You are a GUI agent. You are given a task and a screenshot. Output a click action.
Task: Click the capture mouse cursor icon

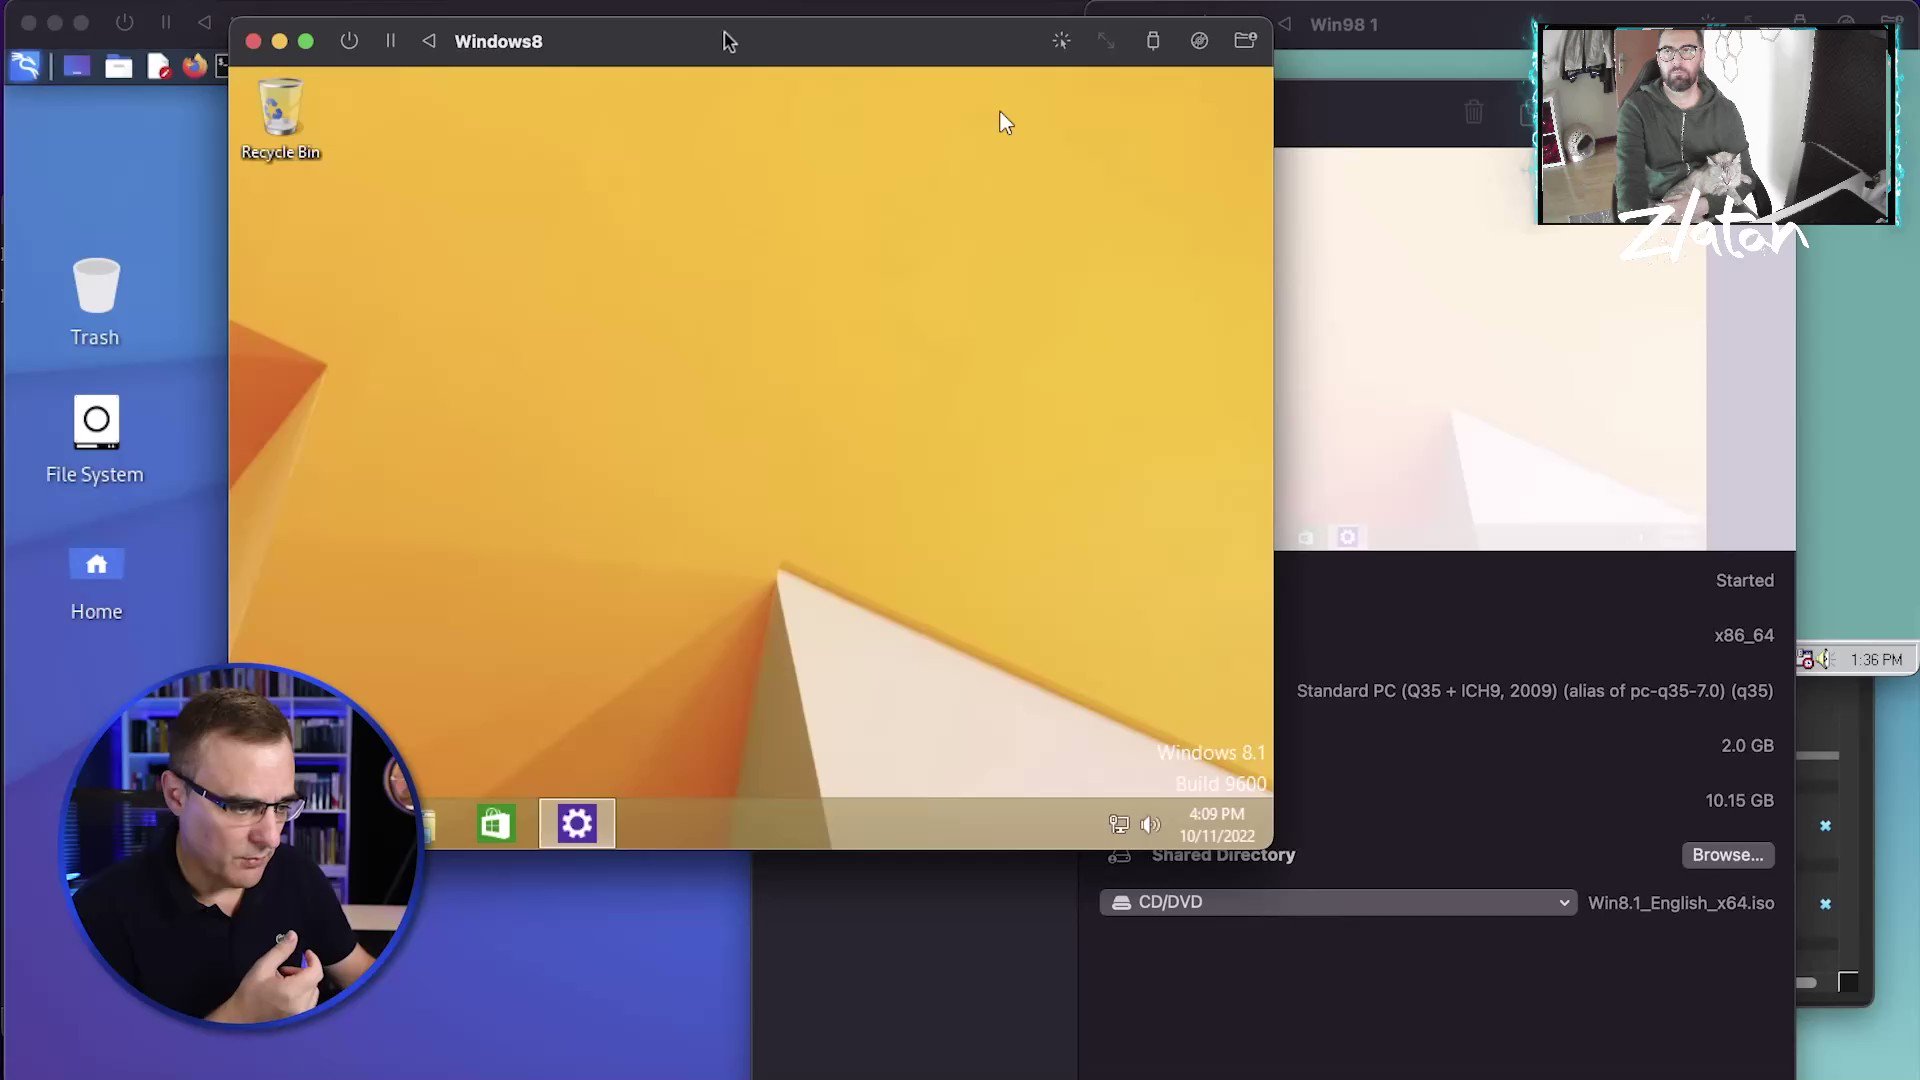[x=1061, y=41]
